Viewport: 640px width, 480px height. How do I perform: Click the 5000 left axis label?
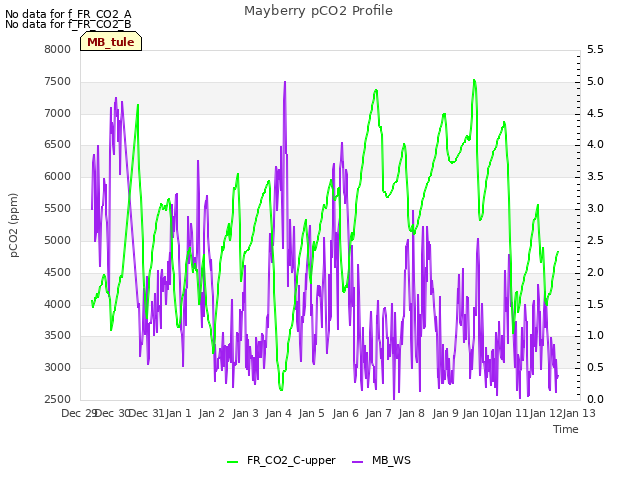point(58,240)
